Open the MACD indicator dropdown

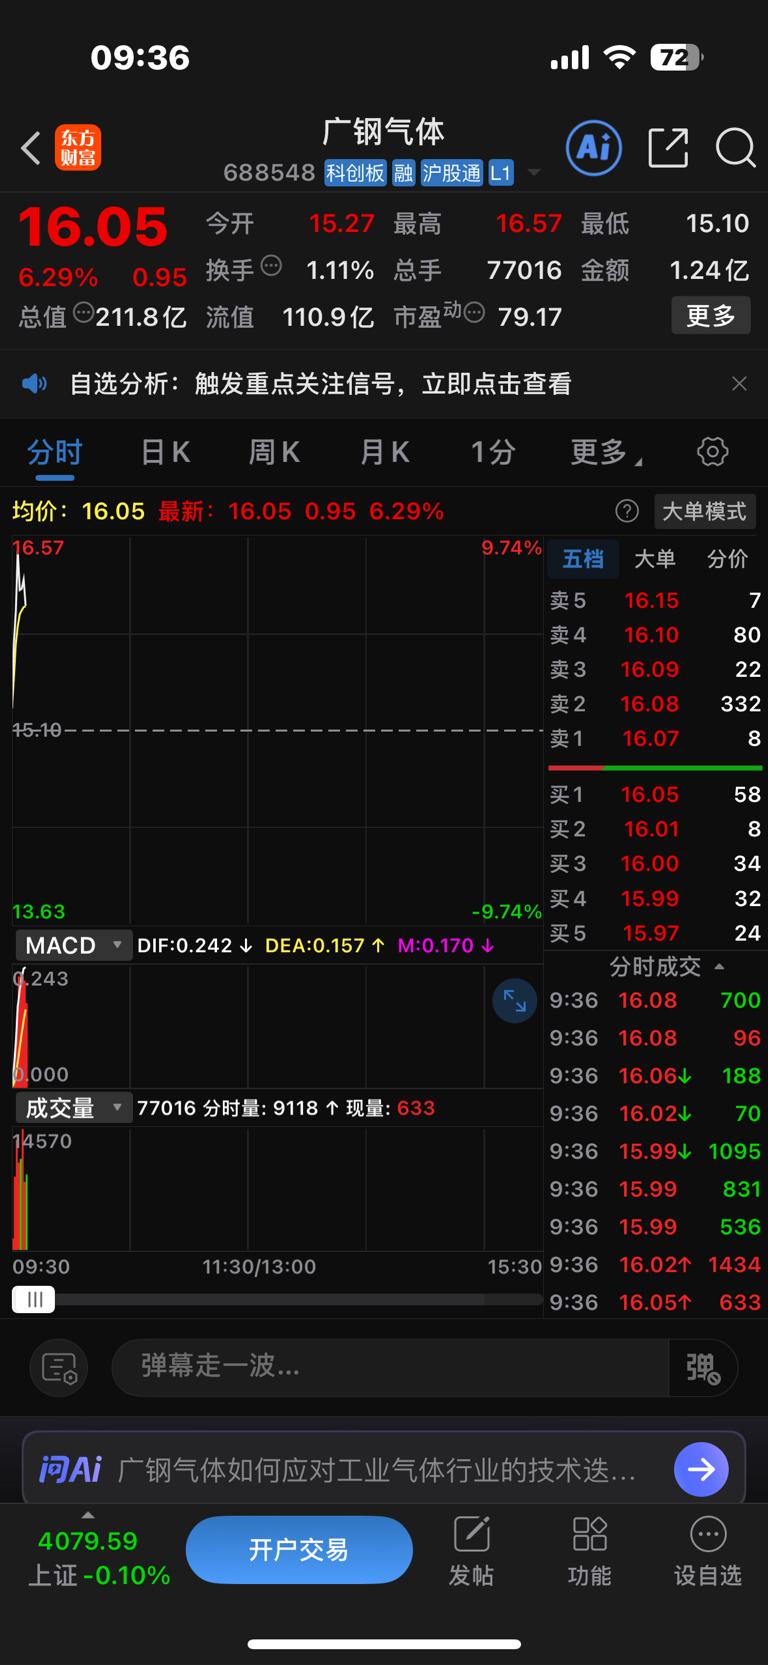tap(74, 945)
